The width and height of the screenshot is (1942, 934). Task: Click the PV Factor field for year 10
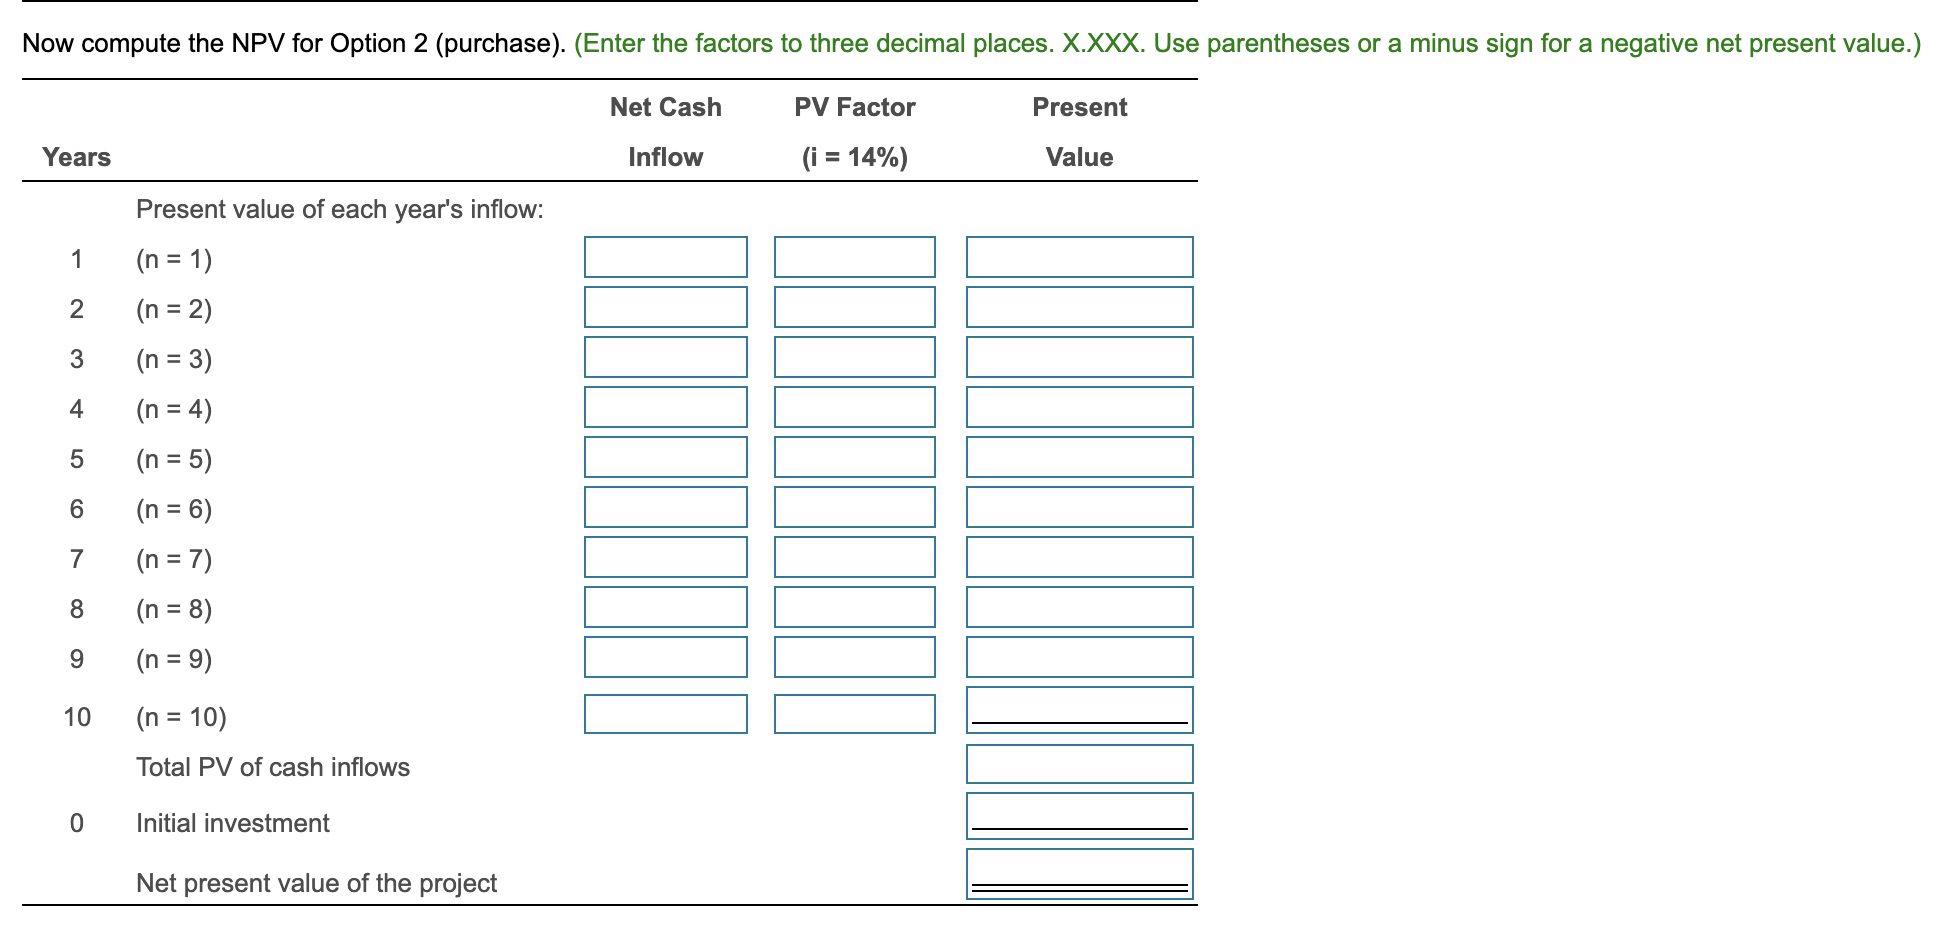click(x=853, y=714)
